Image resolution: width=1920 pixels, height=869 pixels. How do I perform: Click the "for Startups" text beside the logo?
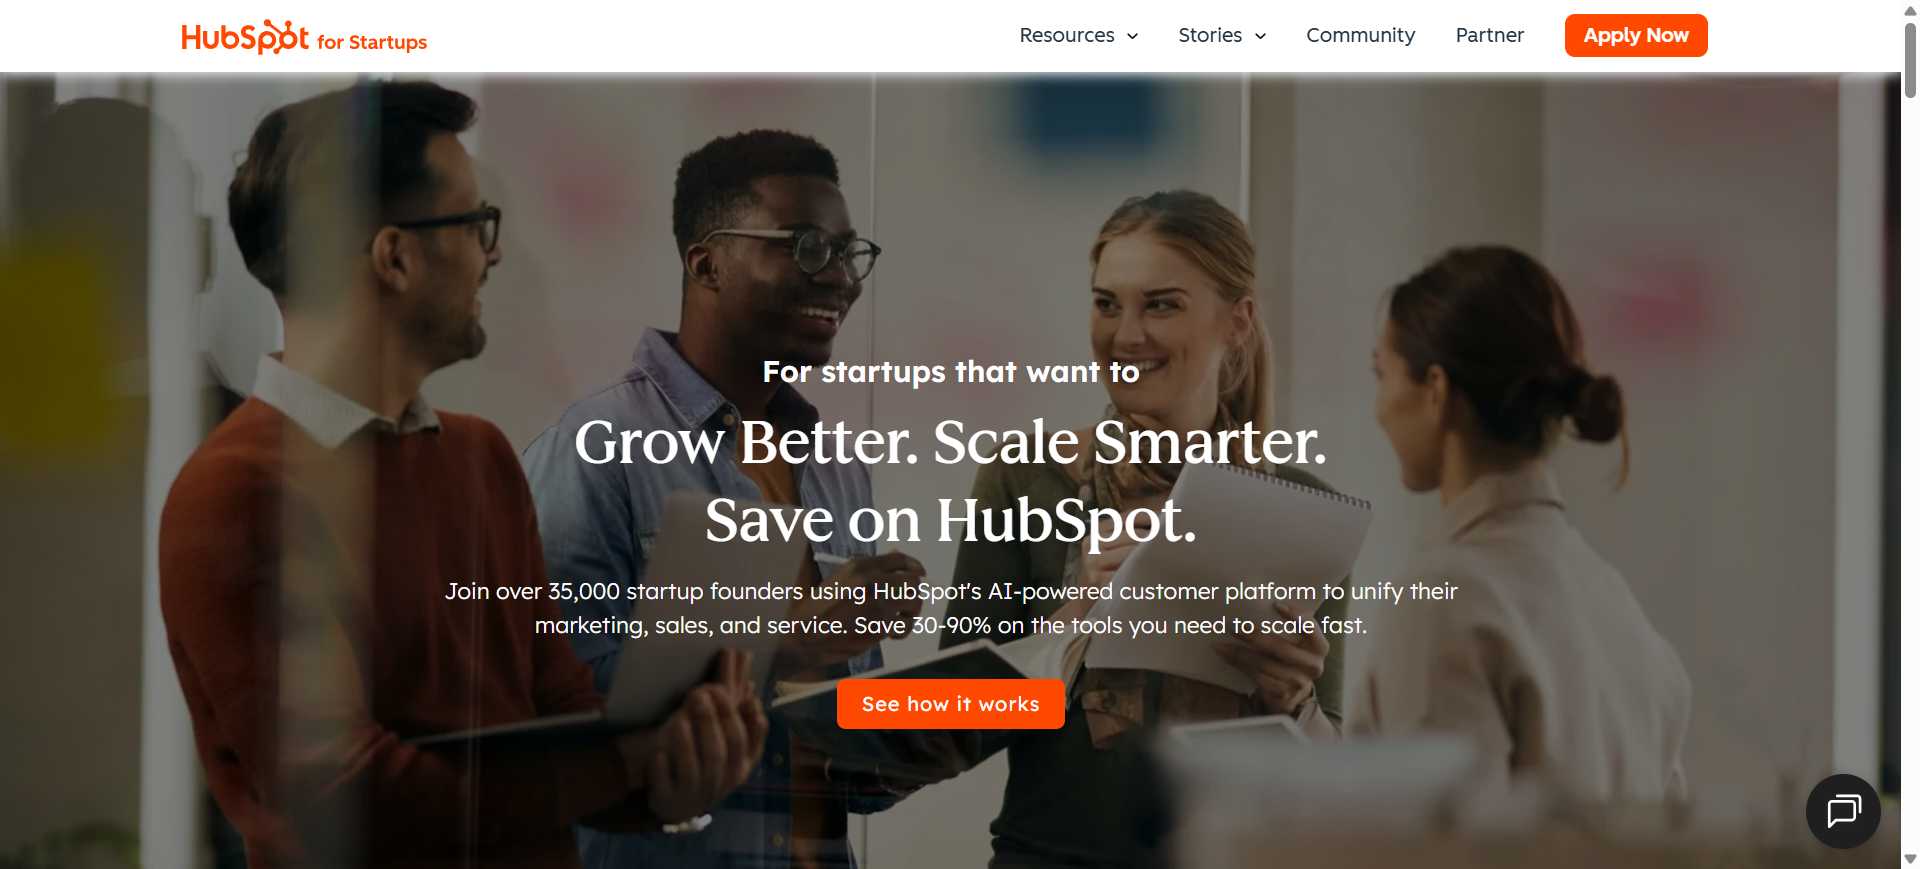point(372,42)
